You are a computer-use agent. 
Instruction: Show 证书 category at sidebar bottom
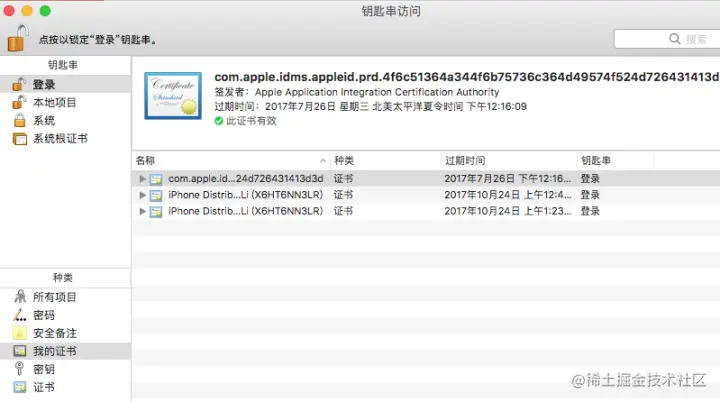(65, 387)
